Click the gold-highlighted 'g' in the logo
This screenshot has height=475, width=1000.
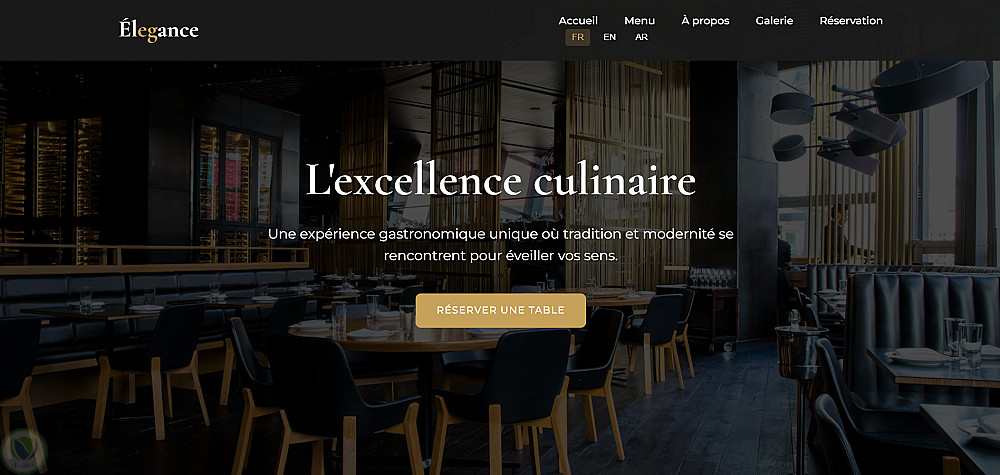(151, 32)
